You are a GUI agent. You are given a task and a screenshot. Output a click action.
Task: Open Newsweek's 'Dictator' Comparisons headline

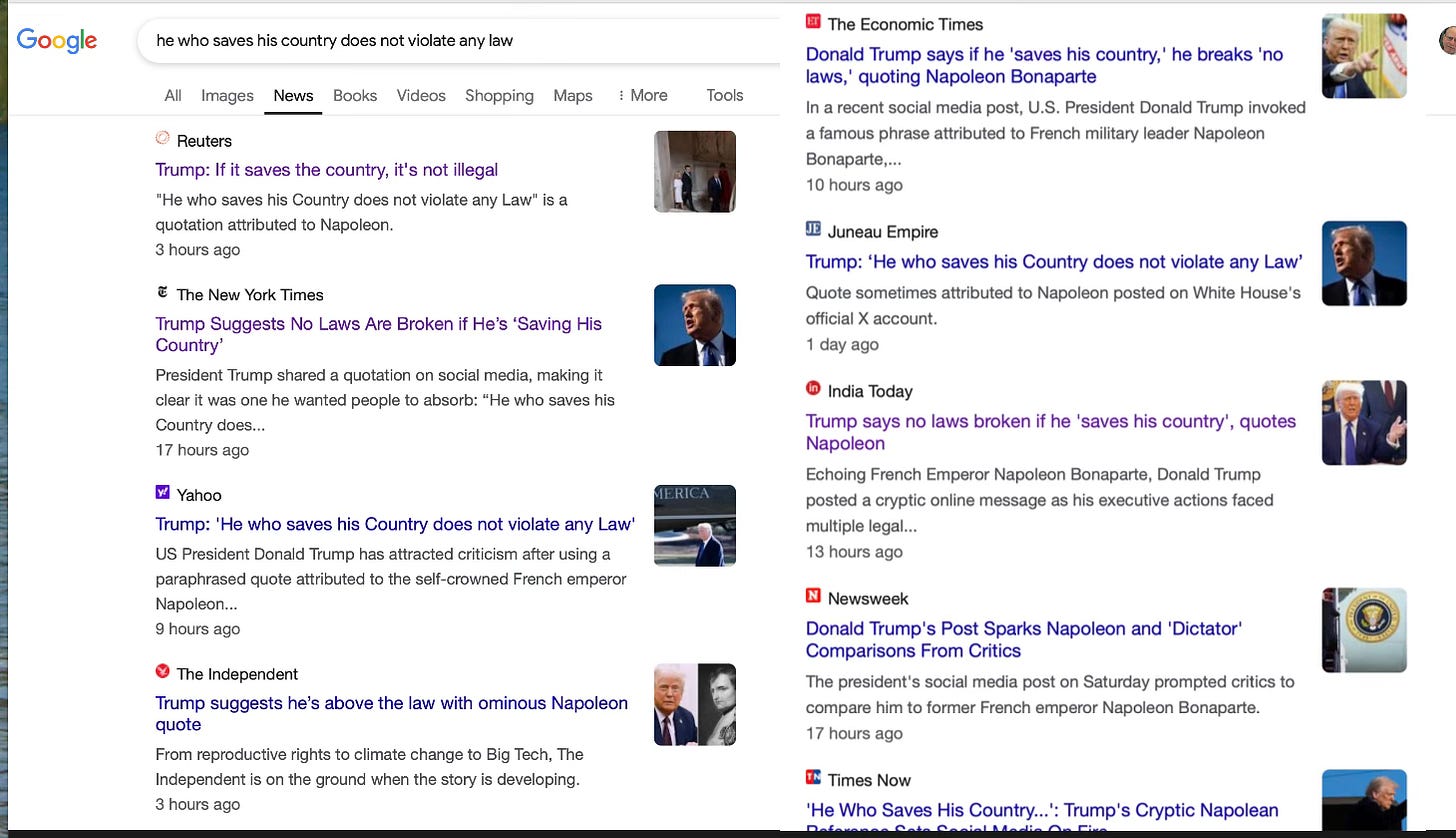1024,639
